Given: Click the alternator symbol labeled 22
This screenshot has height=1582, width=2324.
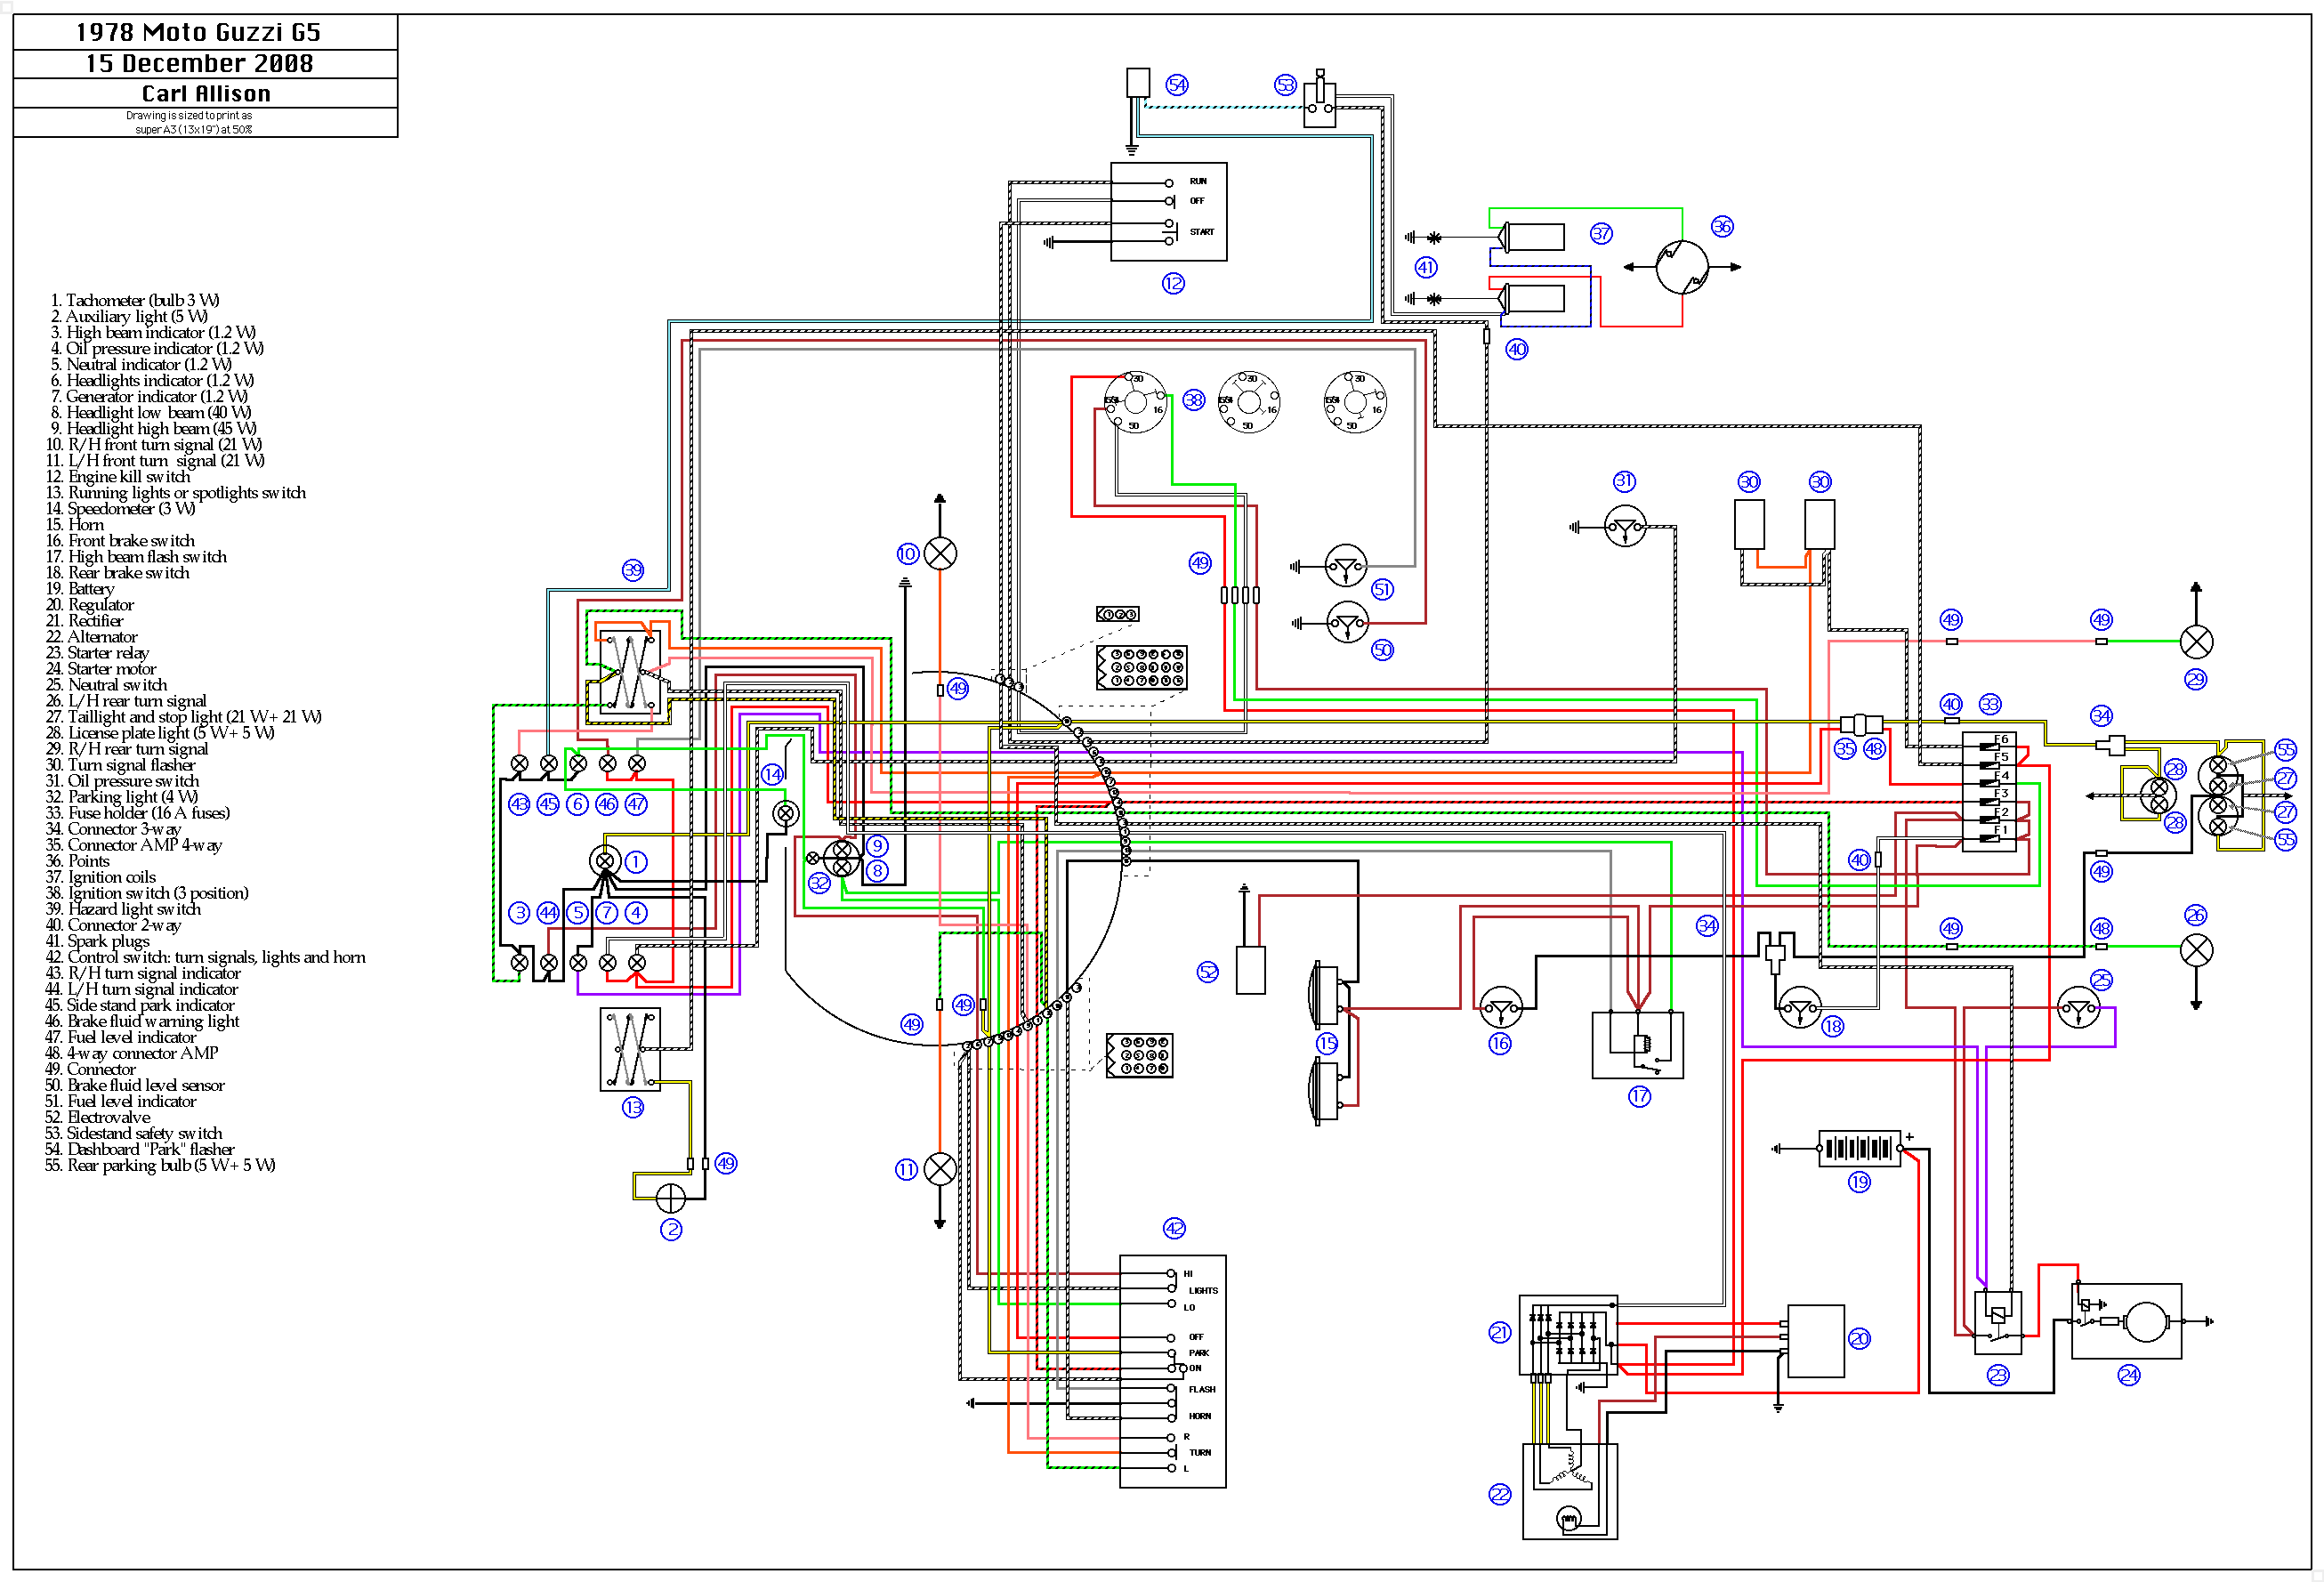Looking at the screenshot, I should (1569, 1490).
